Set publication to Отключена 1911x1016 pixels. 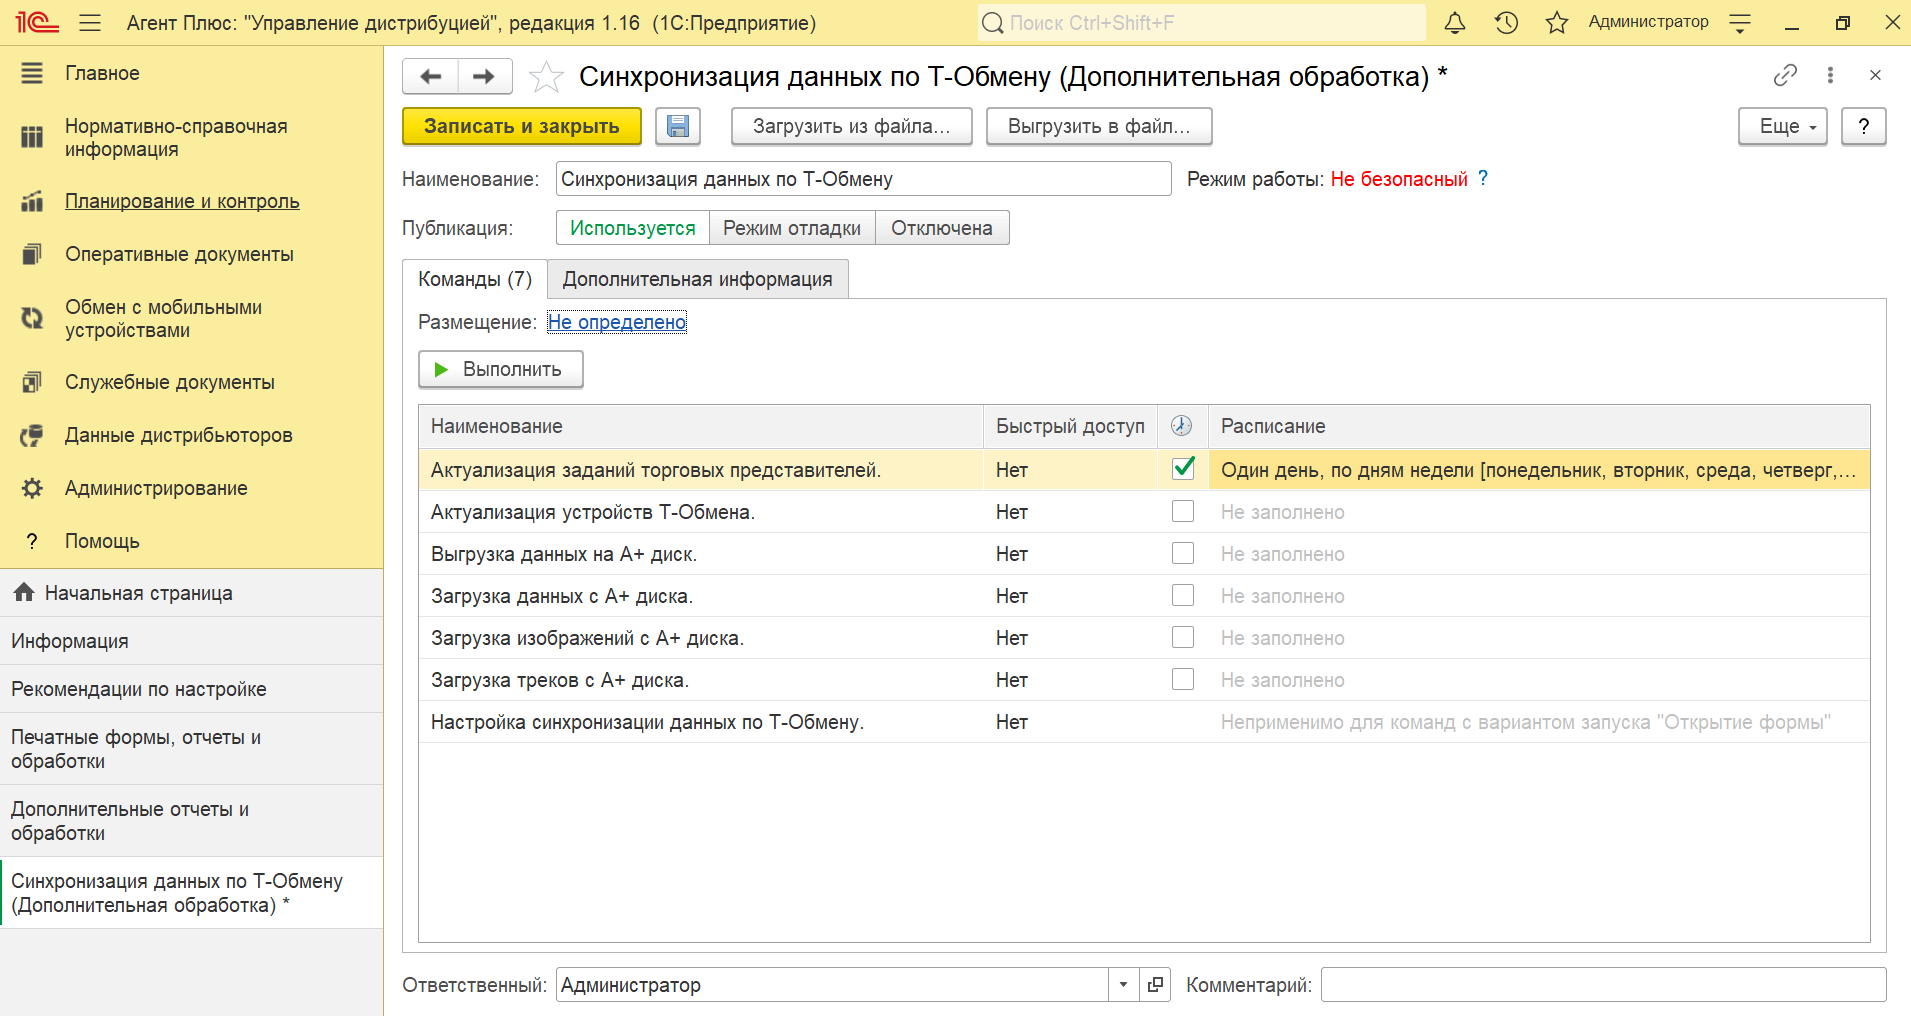[942, 228]
